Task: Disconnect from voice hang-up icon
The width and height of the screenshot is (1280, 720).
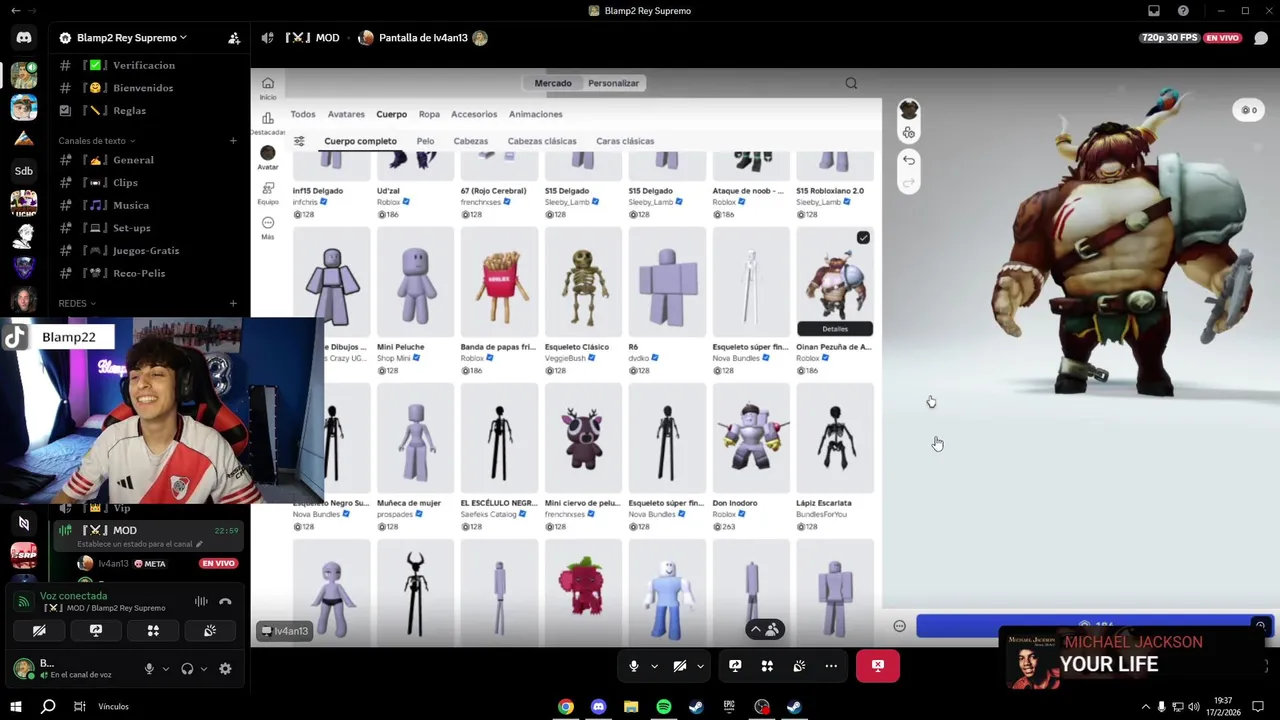Action: 225,601
